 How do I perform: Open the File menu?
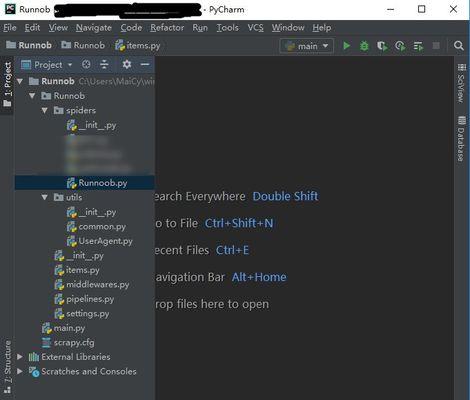point(10,28)
